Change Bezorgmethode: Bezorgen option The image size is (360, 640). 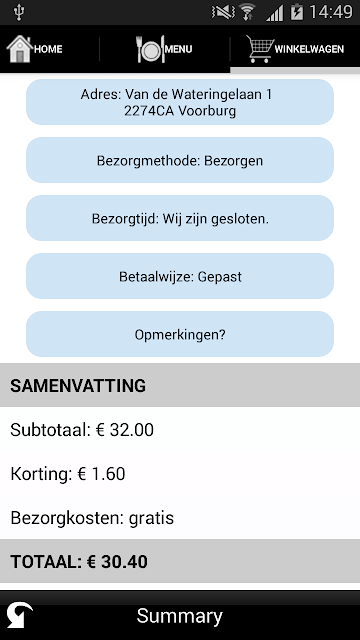180,160
